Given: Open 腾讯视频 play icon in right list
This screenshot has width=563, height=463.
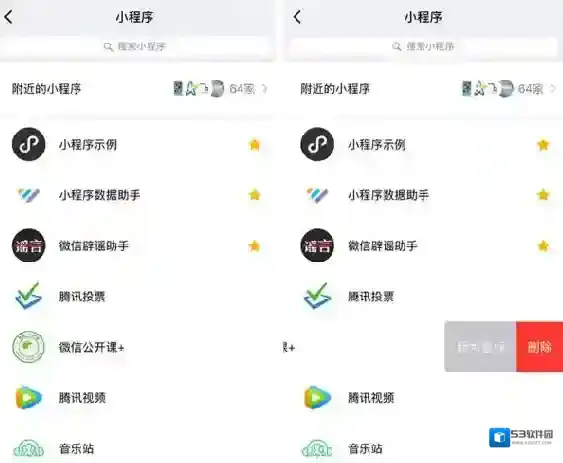Looking at the screenshot, I should point(318,397).
